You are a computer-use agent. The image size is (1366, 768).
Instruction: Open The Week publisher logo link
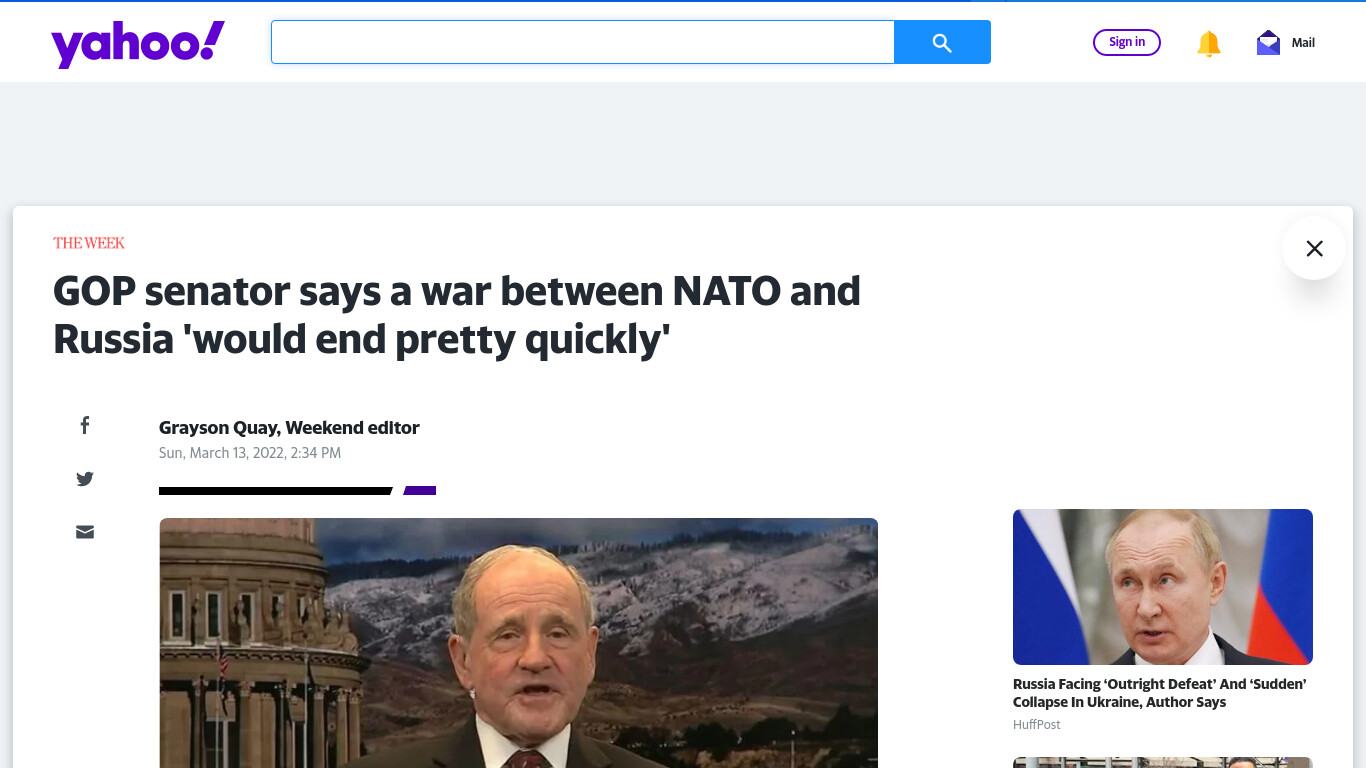(89, 243)
